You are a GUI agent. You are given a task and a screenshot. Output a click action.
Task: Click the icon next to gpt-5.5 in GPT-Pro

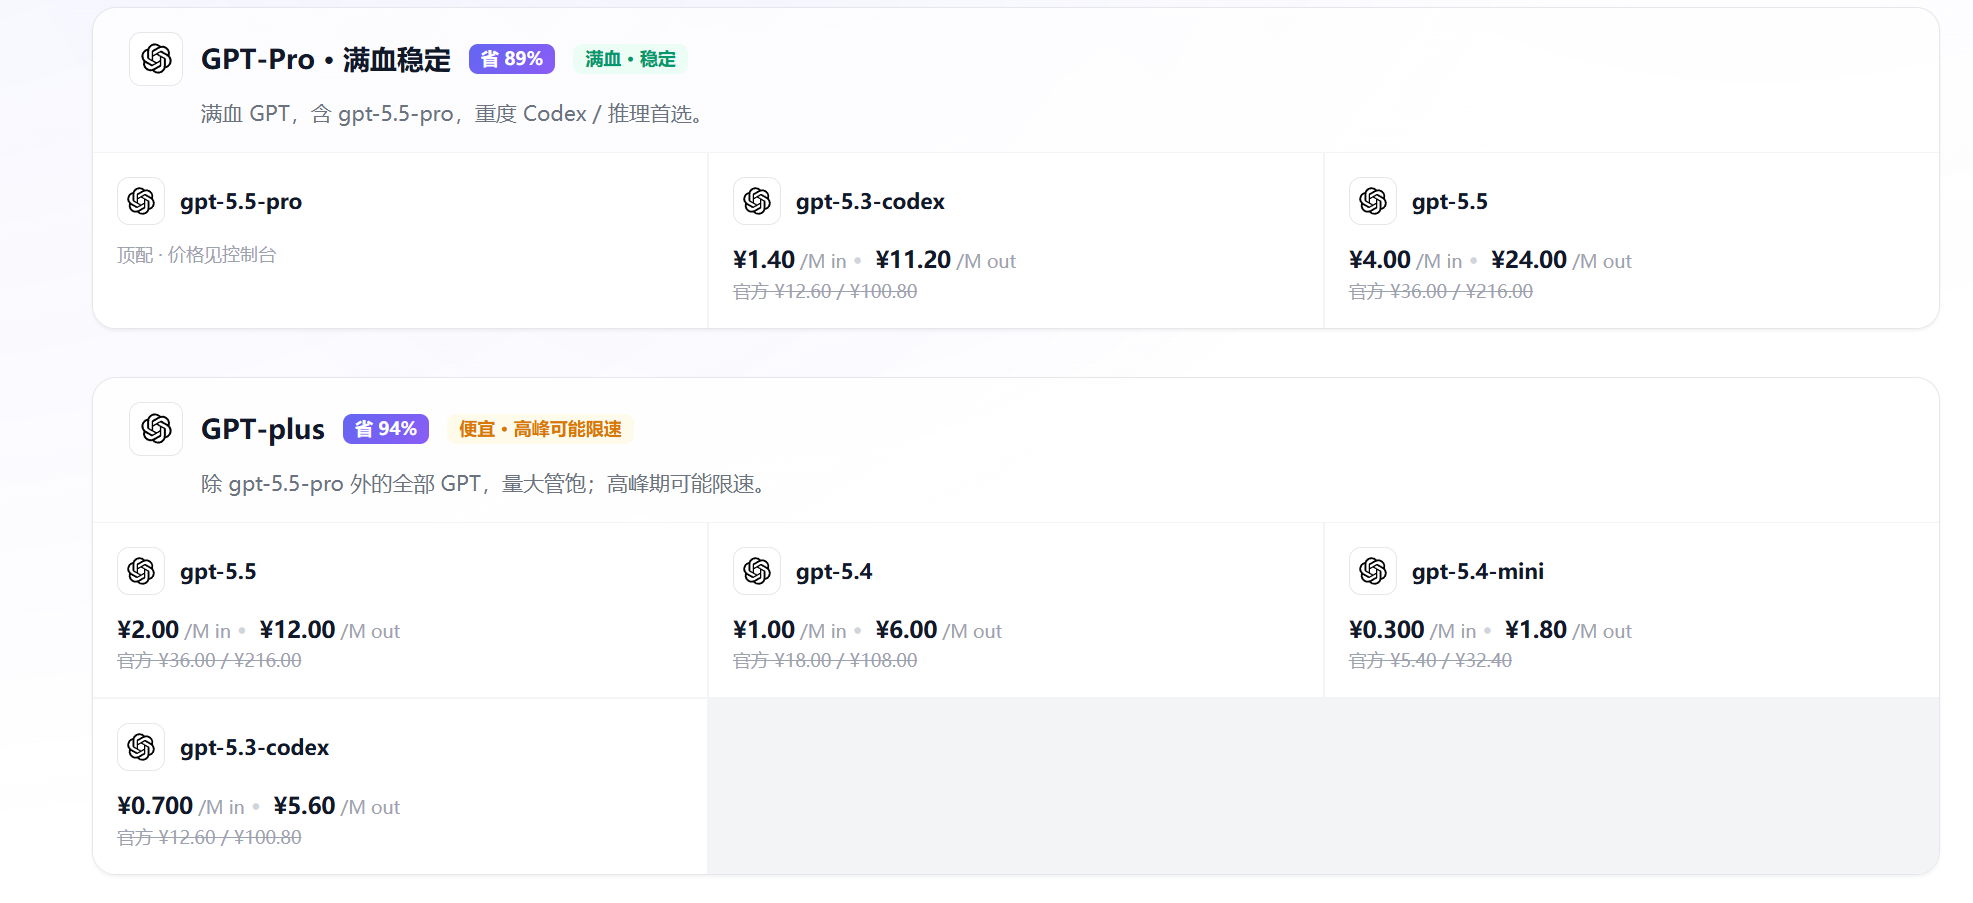[1373, 201]
